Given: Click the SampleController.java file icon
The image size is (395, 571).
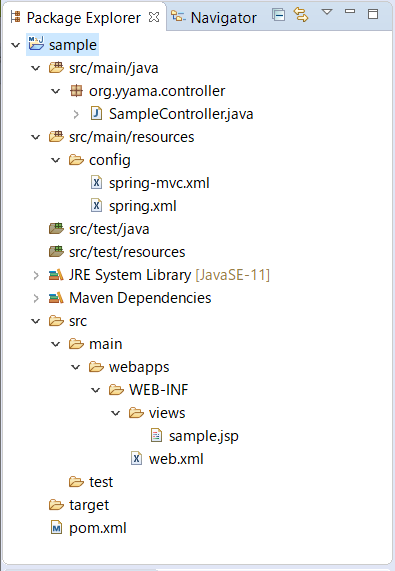Looking at the screenshot, I should click(96, 114).
